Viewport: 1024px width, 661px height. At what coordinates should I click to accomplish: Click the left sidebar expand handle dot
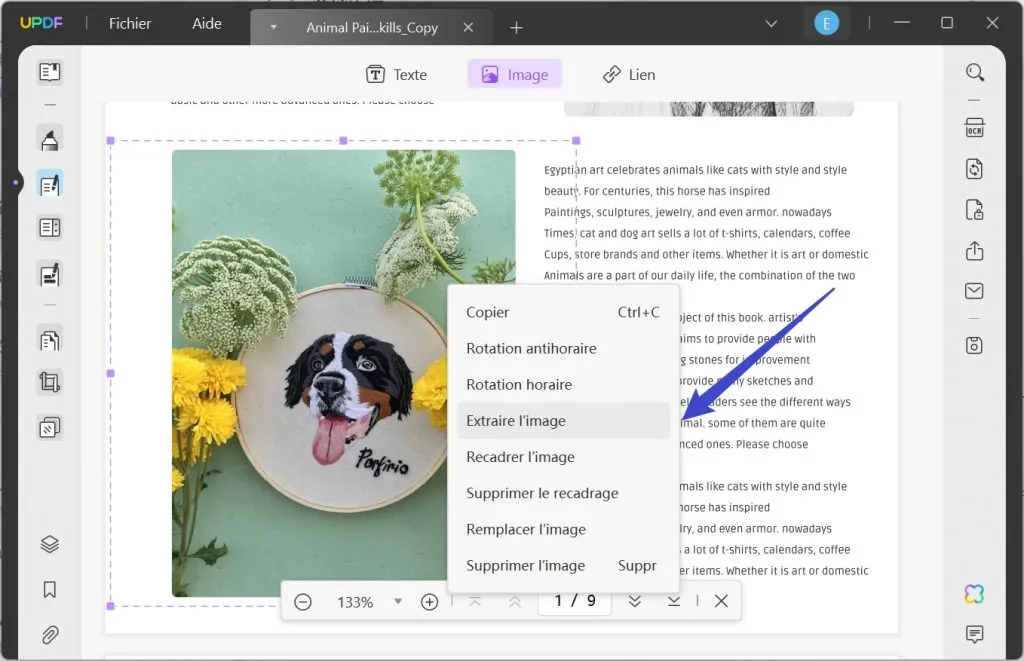(x=16, y=182)
